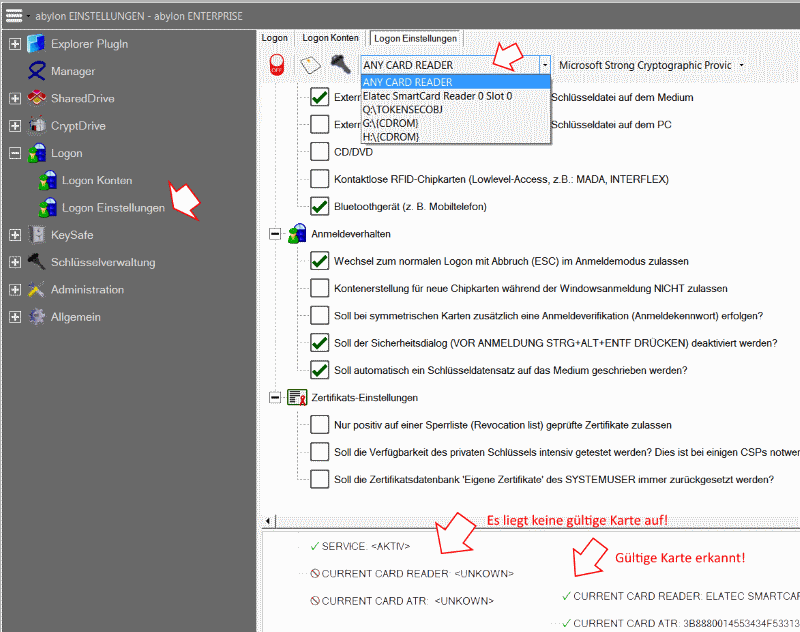Image resolution: width=800 pixels, height=632 pixels.
Task: Click the chip card toolbar icon
Action: (310, 65)
